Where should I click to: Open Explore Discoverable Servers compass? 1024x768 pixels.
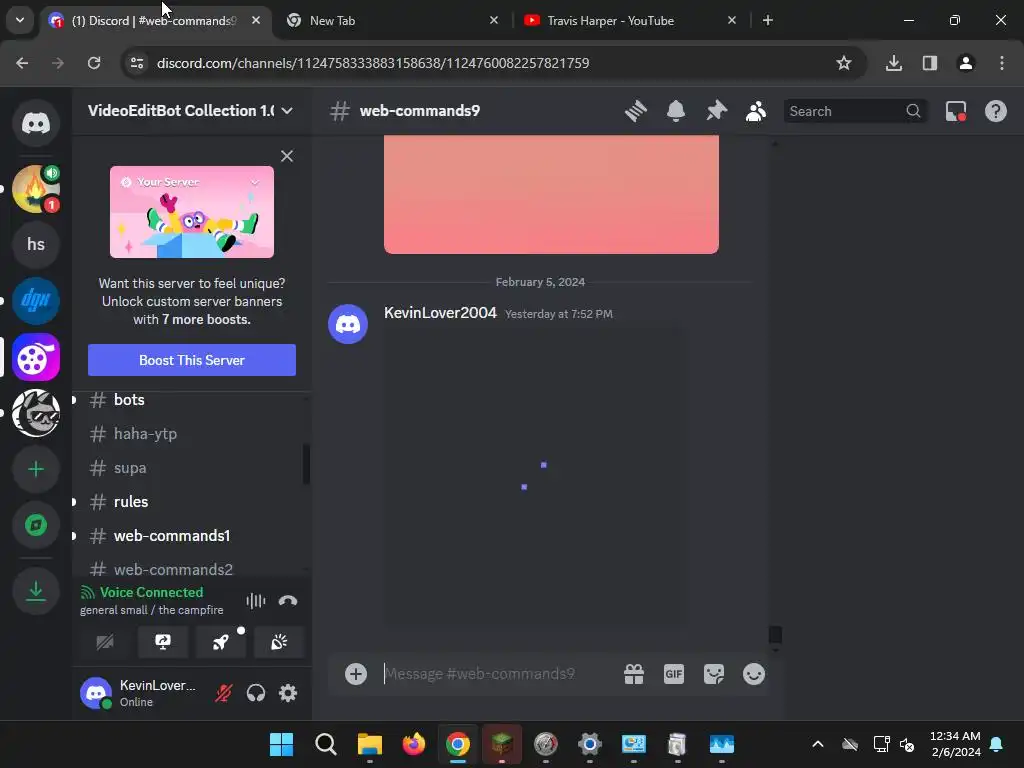tap(36, 525)
